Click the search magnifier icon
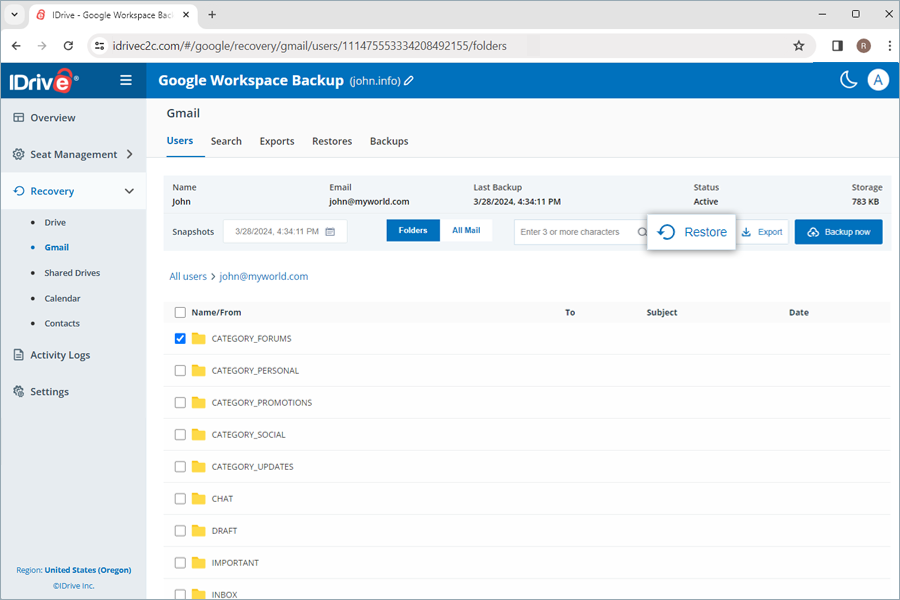This screenshot has height=600, width=900. [x=642, y=232]
